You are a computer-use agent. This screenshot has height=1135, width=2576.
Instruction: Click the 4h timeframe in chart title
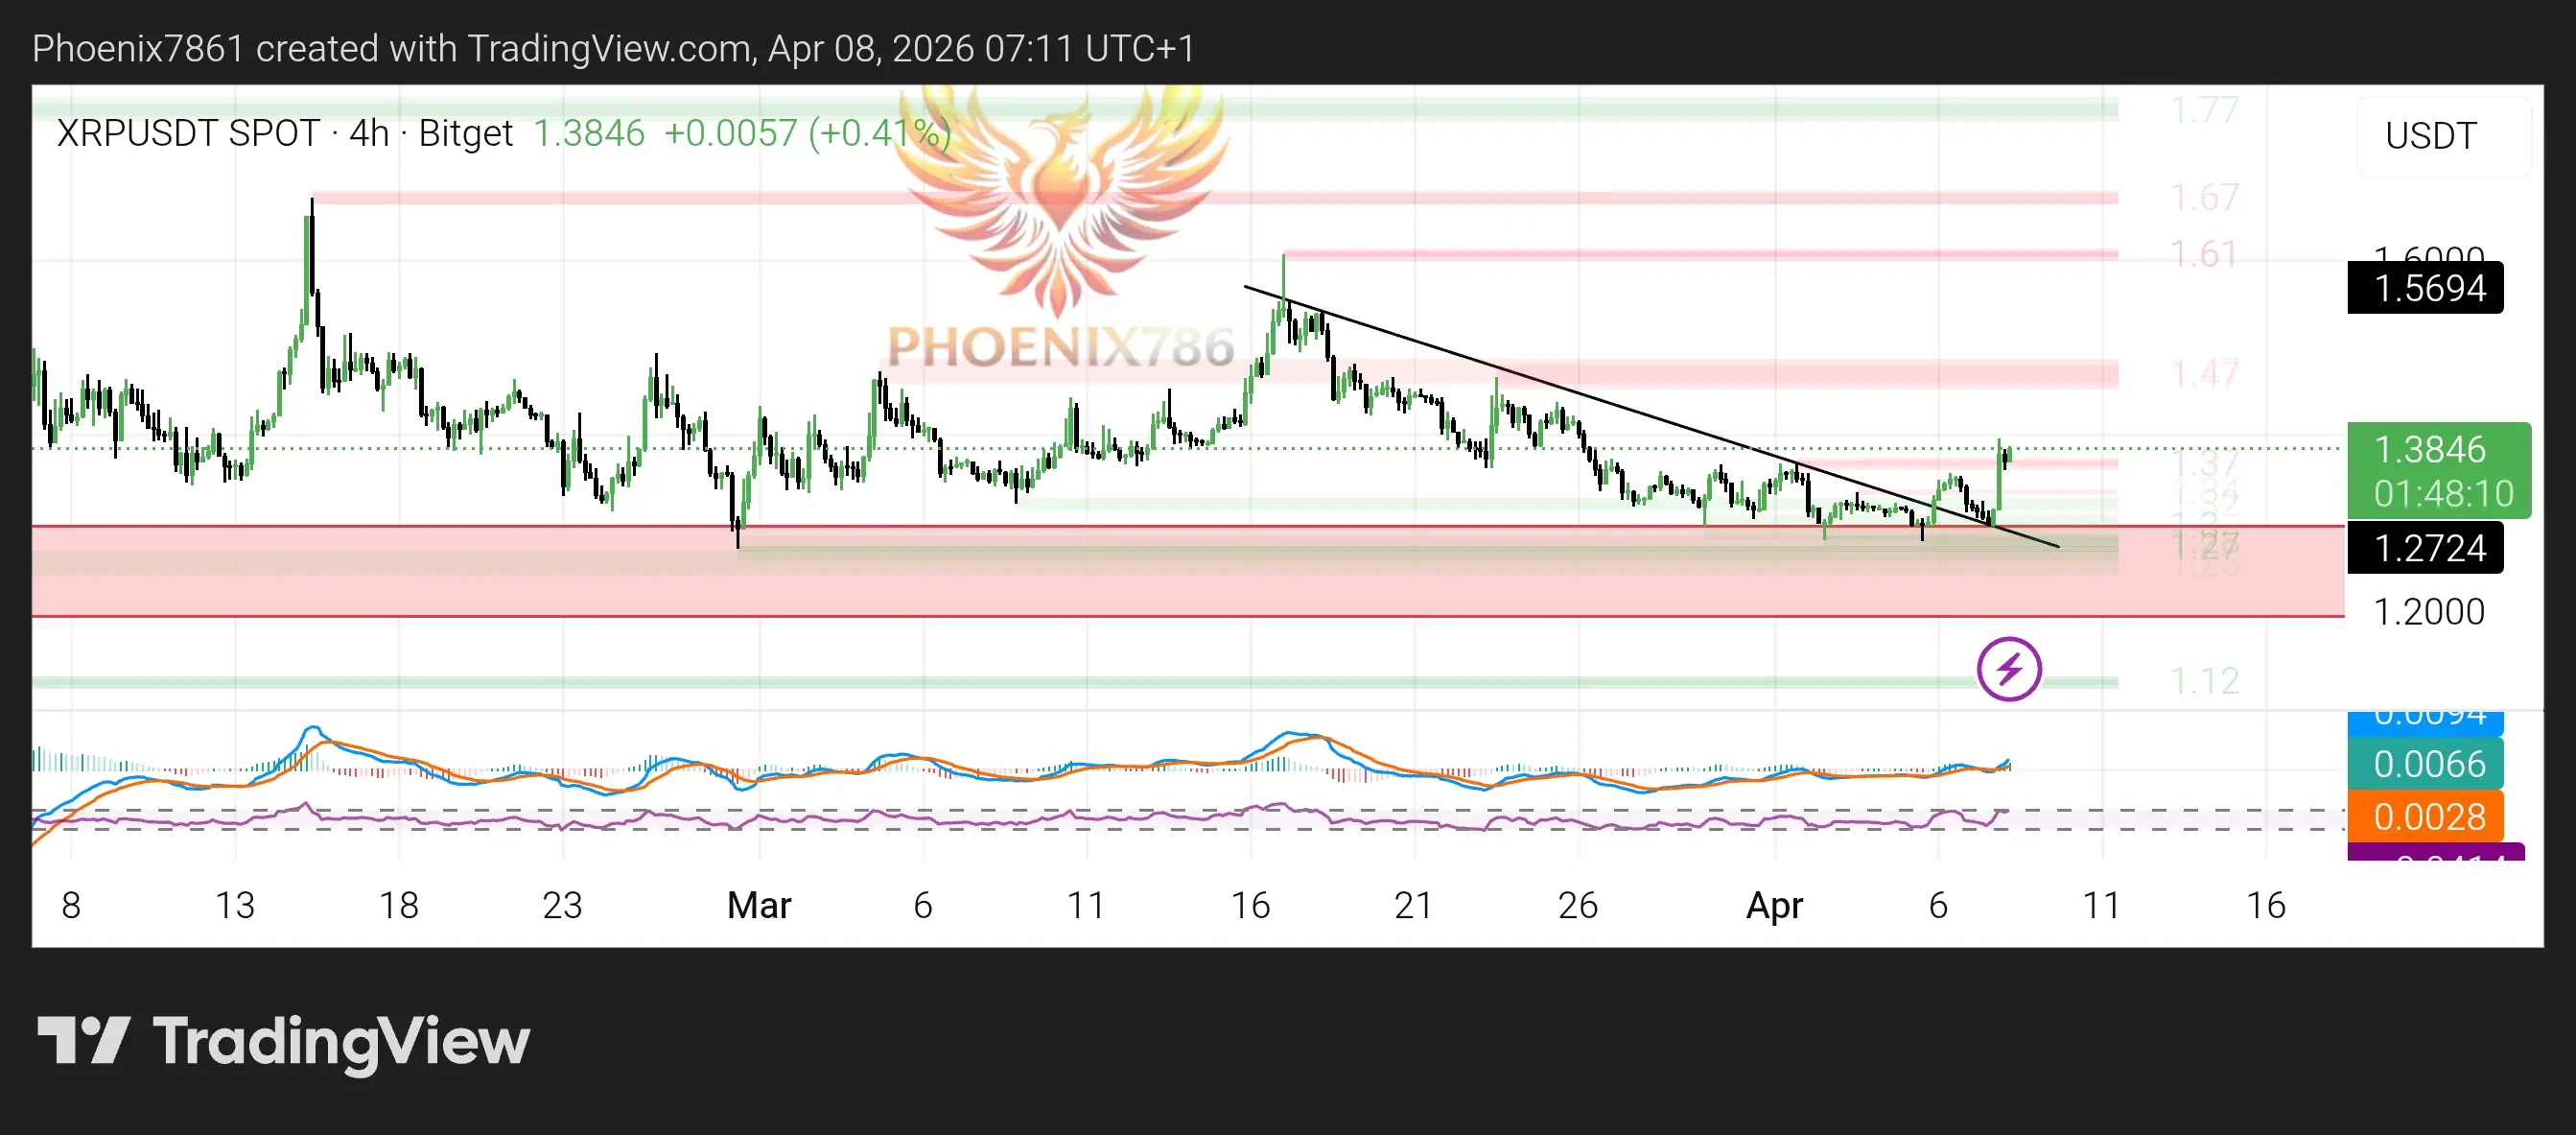click(368, 133)
